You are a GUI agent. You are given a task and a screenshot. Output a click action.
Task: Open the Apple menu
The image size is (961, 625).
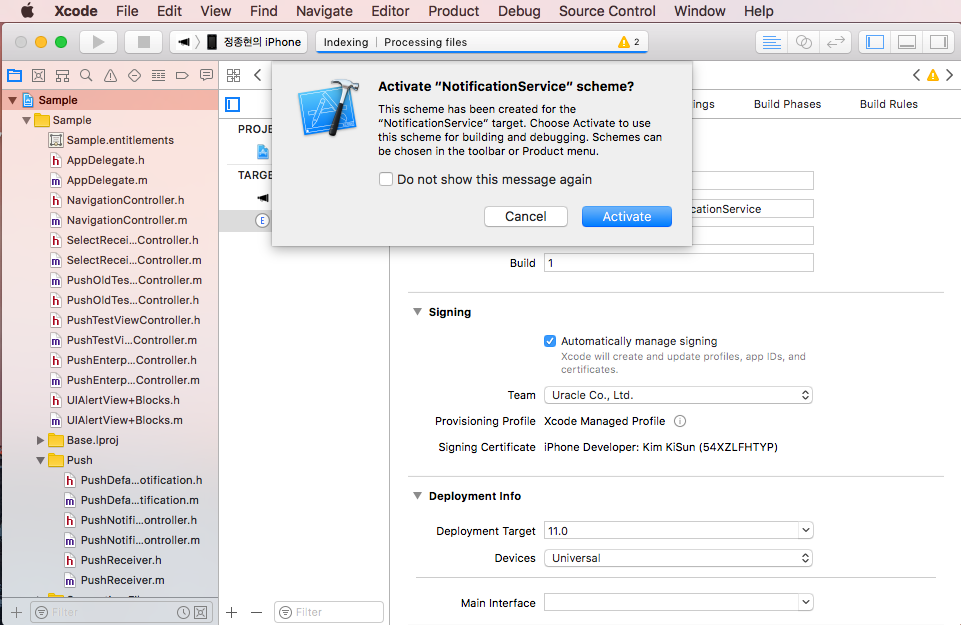tap(28, 11)
